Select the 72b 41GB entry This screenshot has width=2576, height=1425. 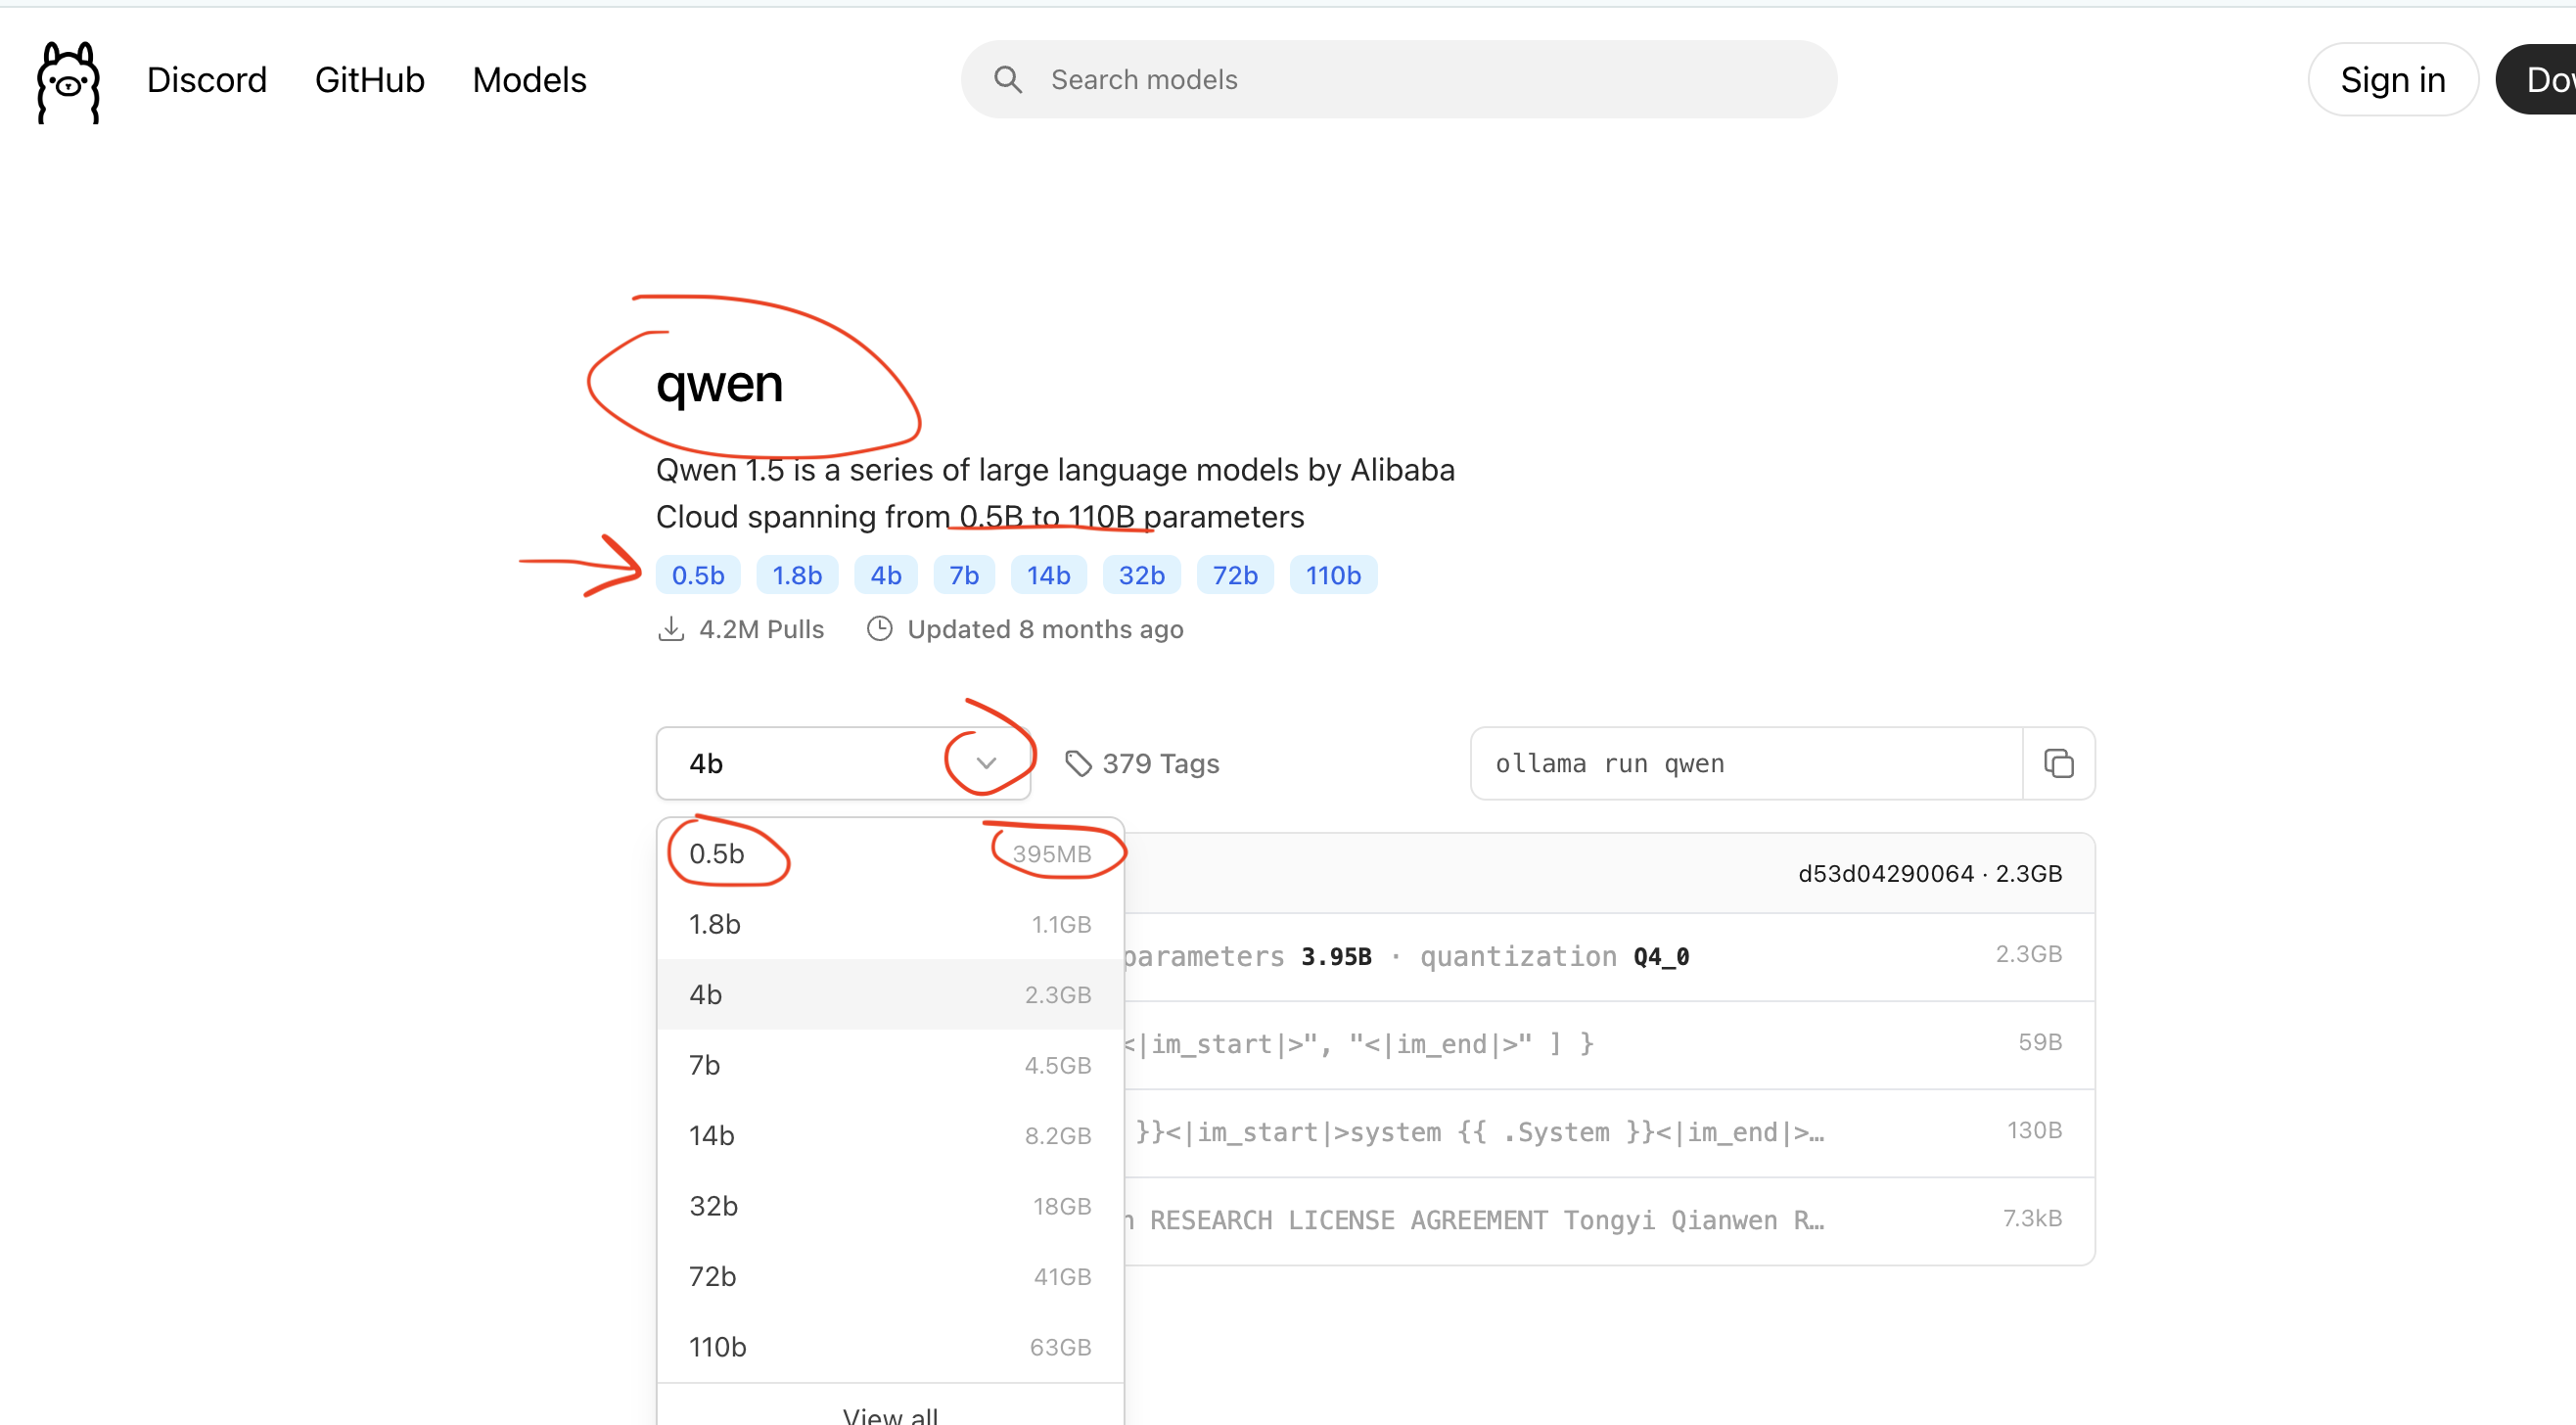point(890,1277)
